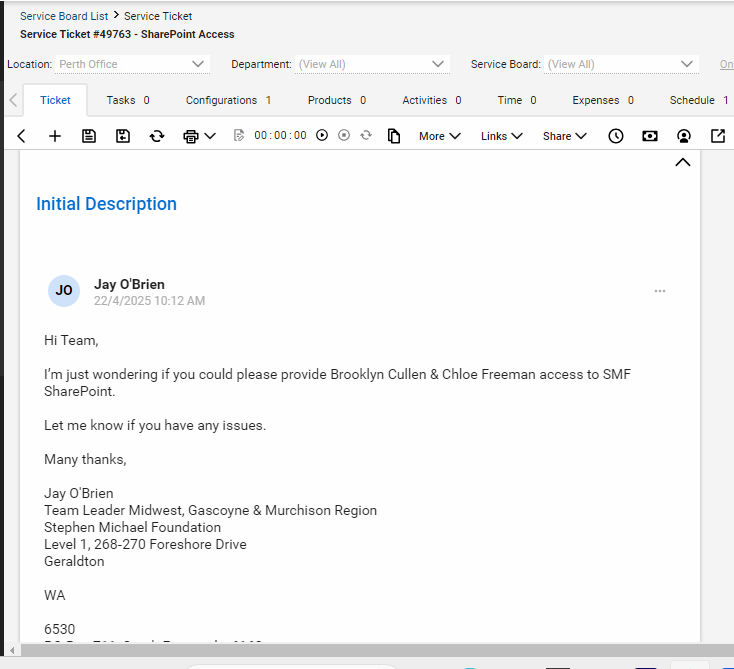The width and height of the screenshot is (734, 669).
Task: Start the stopwatch with the play icon
Action: (322, 135)
